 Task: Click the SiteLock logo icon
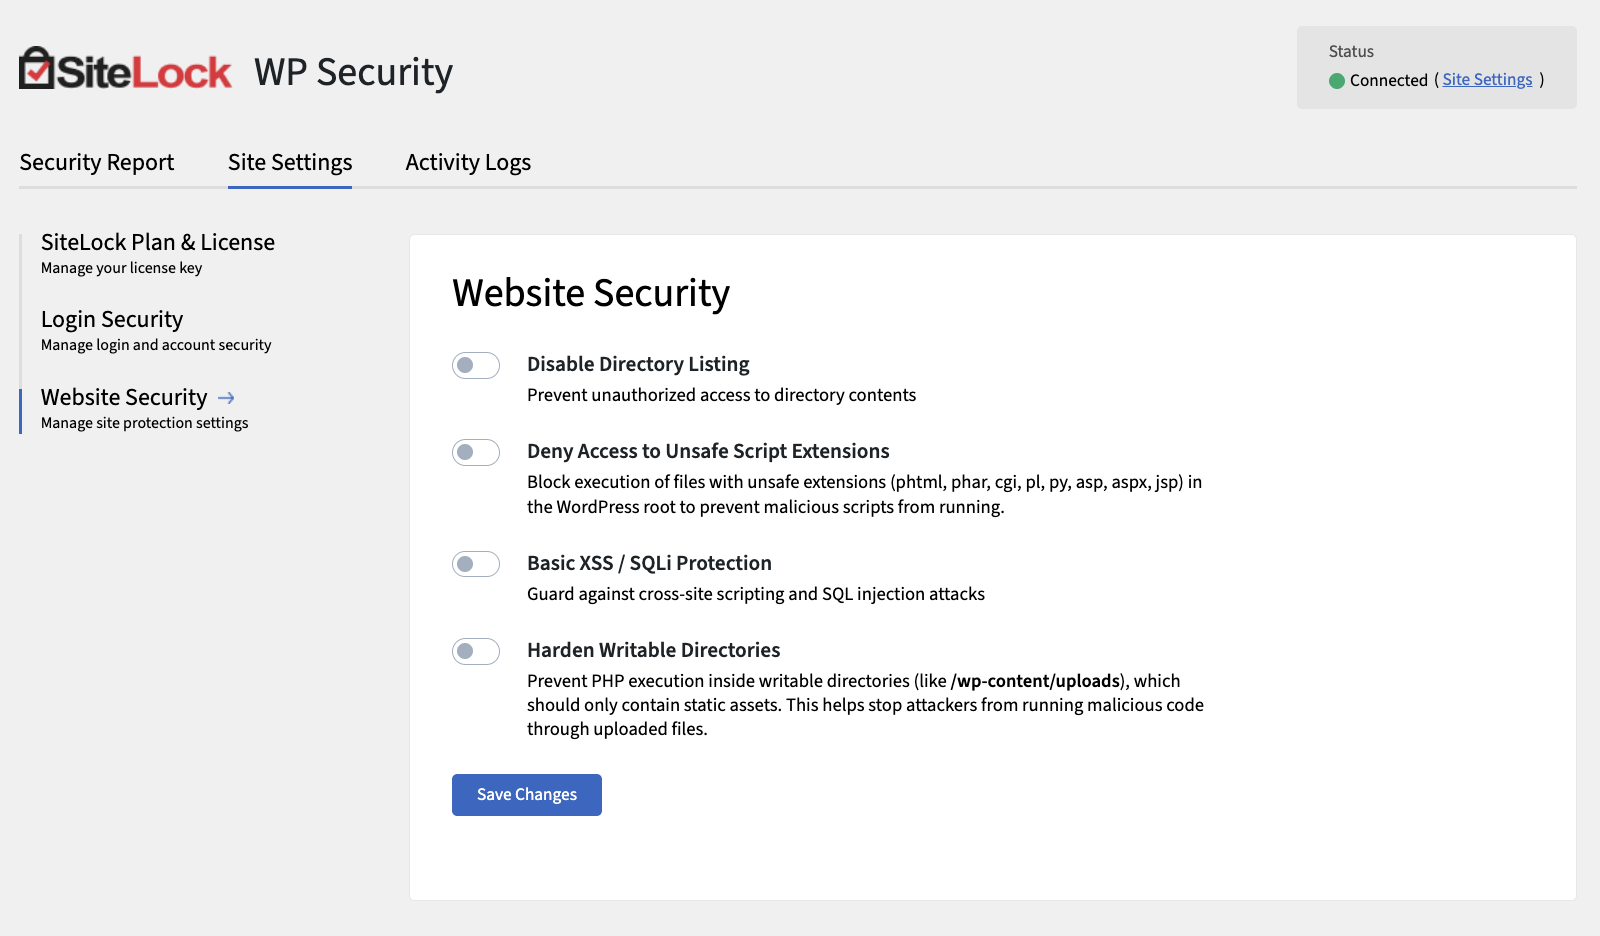[37, 69]
